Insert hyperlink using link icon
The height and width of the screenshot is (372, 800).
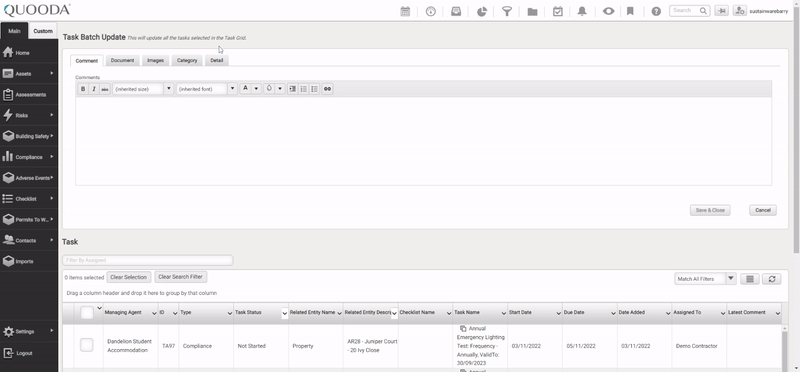[328, 89]
